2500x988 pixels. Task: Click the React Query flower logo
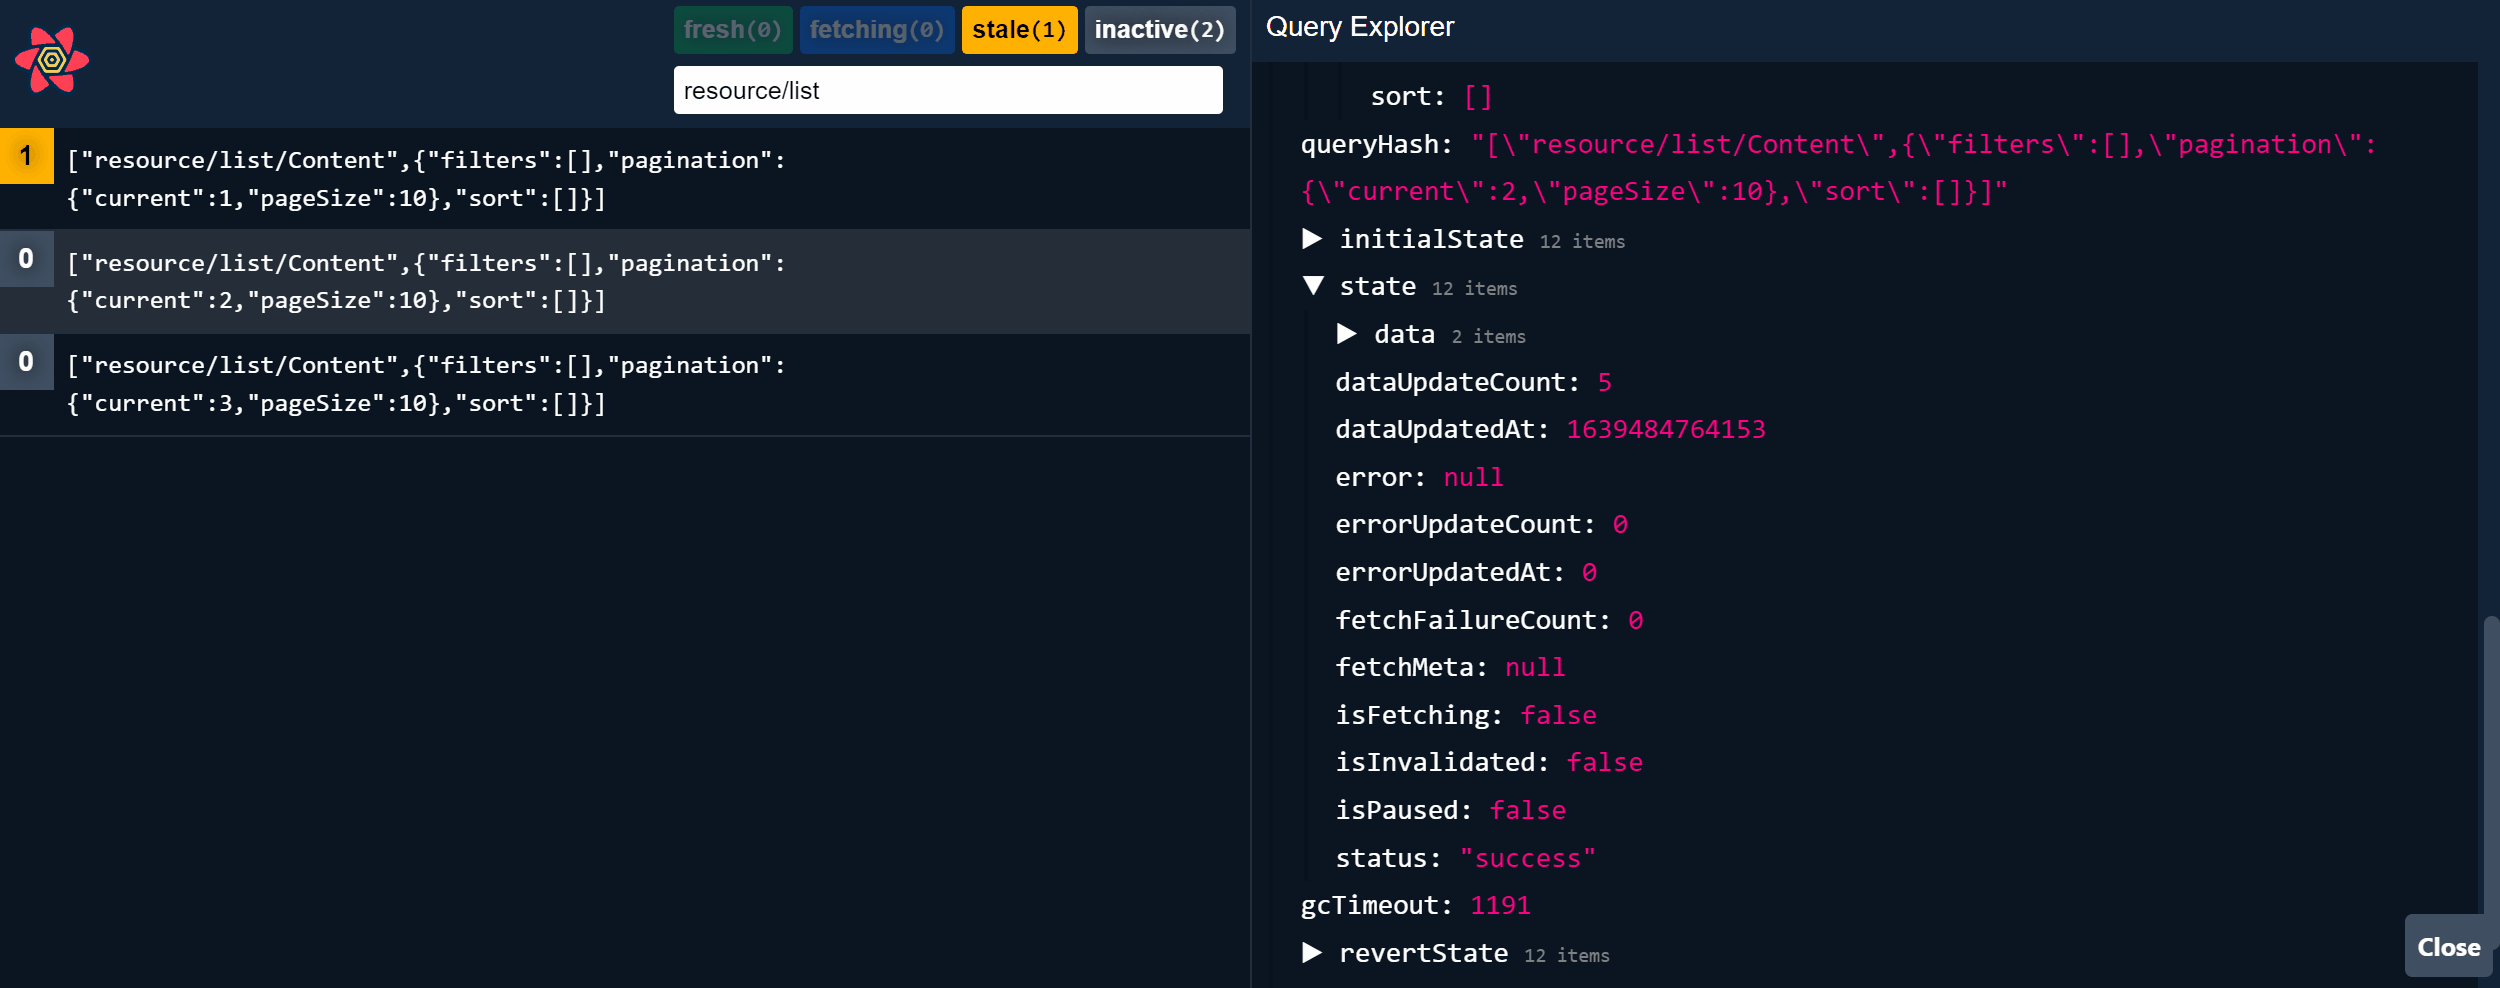[x=52, y=60]
